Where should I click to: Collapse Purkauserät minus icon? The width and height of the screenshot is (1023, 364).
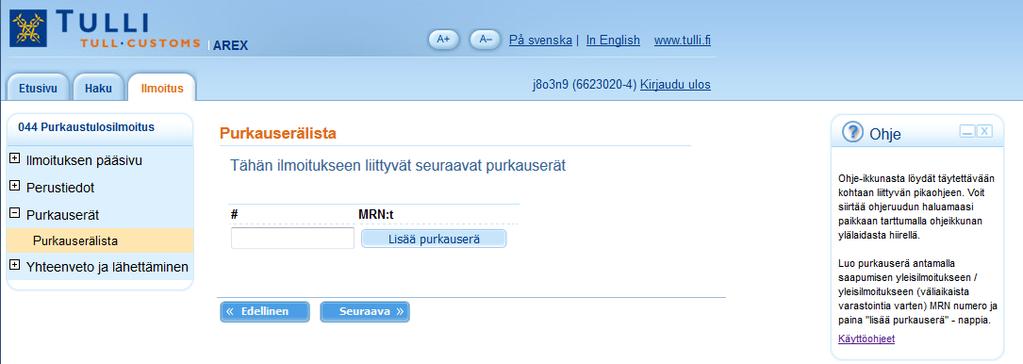pos(14,213)
